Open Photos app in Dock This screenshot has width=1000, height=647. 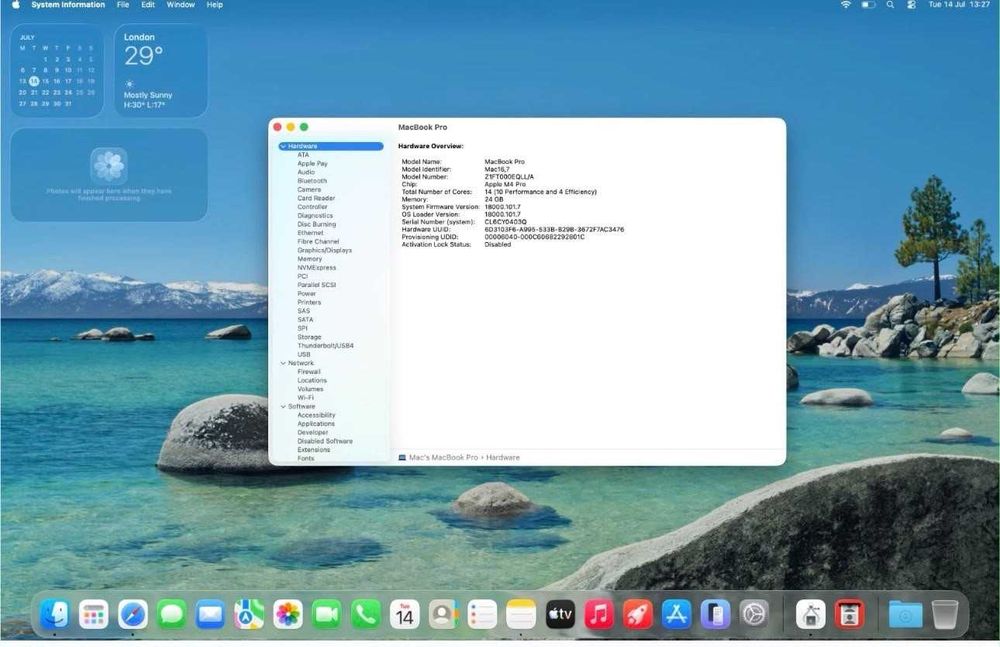[288, 615]
